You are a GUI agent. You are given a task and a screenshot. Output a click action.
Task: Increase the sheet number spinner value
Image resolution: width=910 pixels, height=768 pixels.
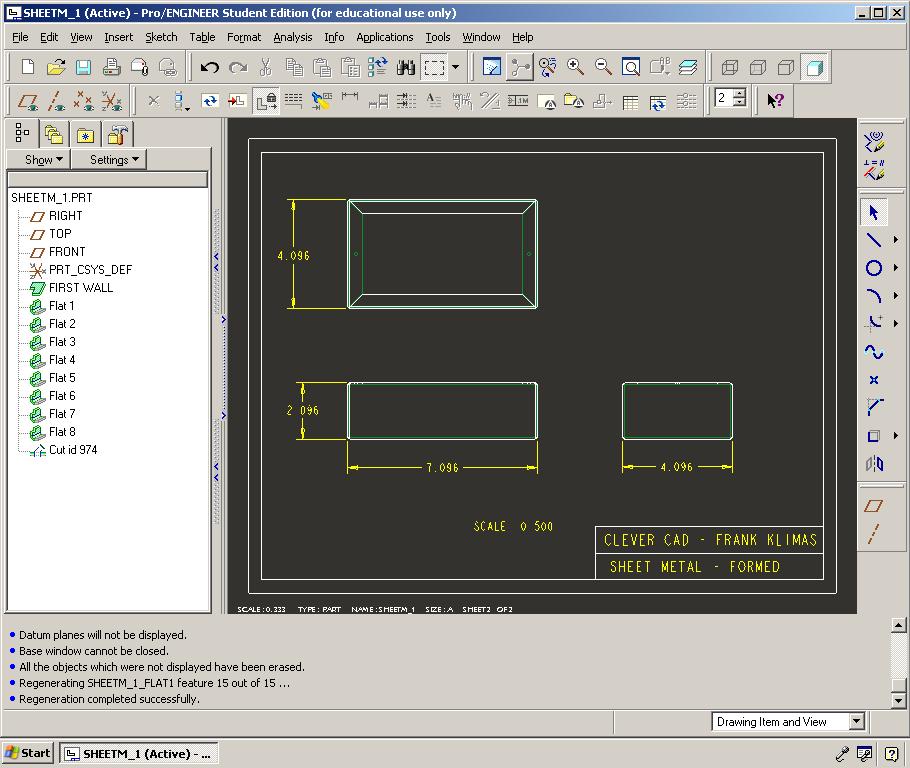click(x=740, y=94)
